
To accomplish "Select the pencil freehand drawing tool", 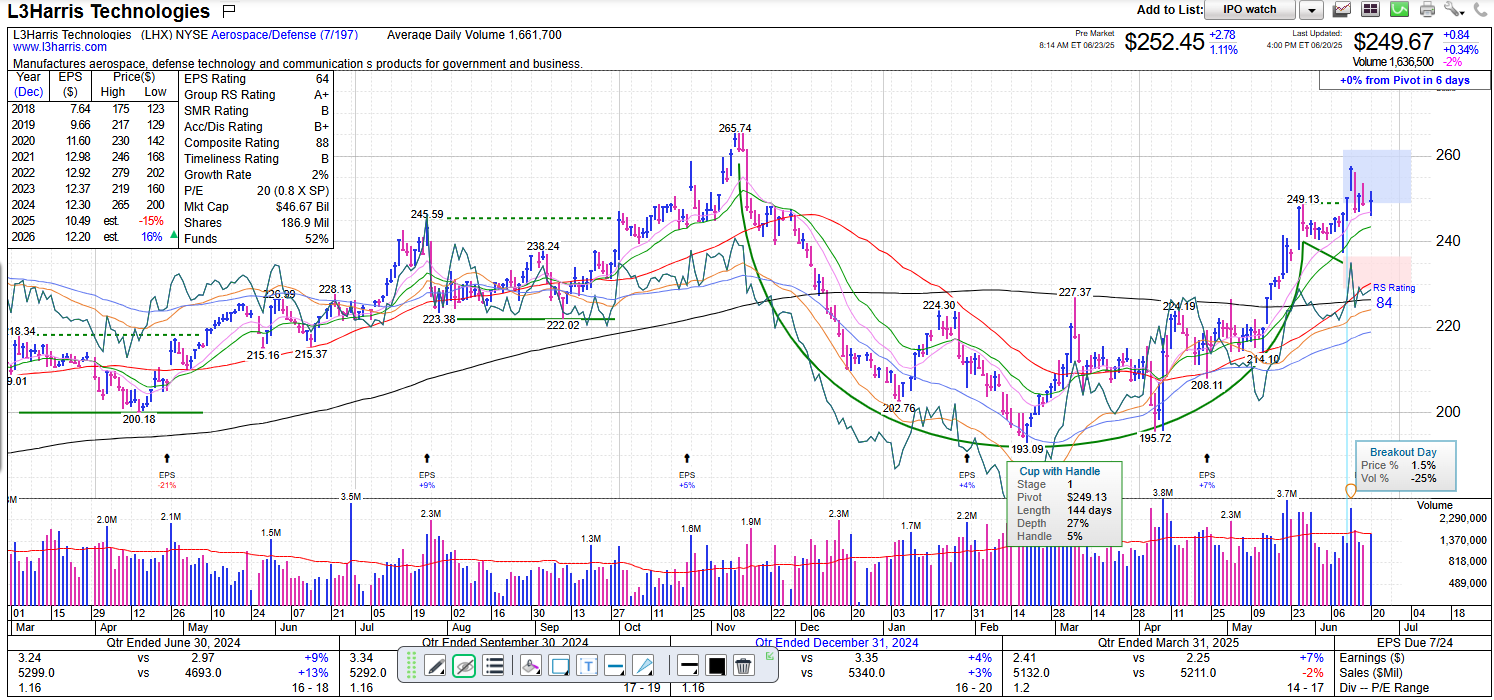I will [x=436, y=666].
